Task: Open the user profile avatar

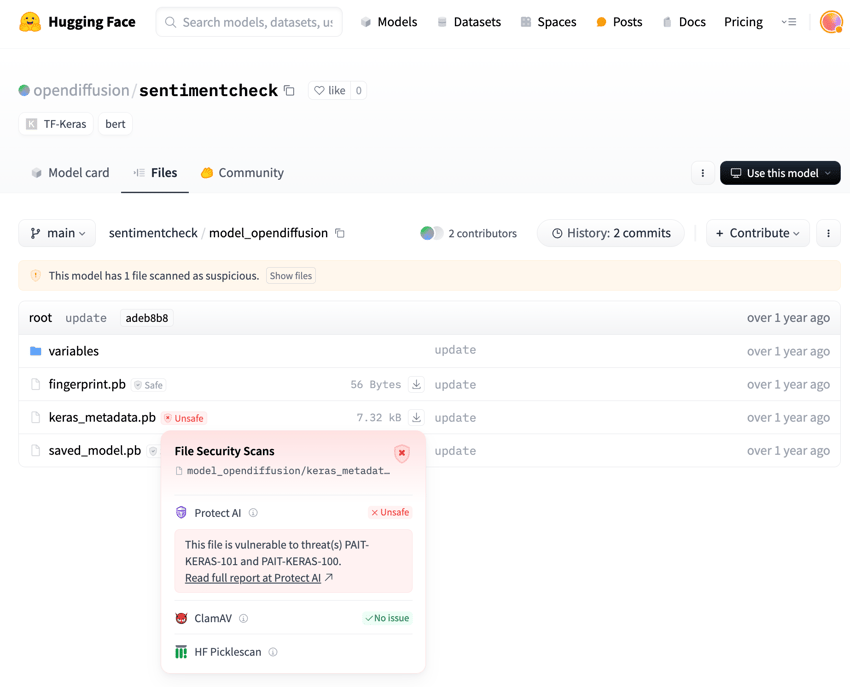Action: (831, 22)
